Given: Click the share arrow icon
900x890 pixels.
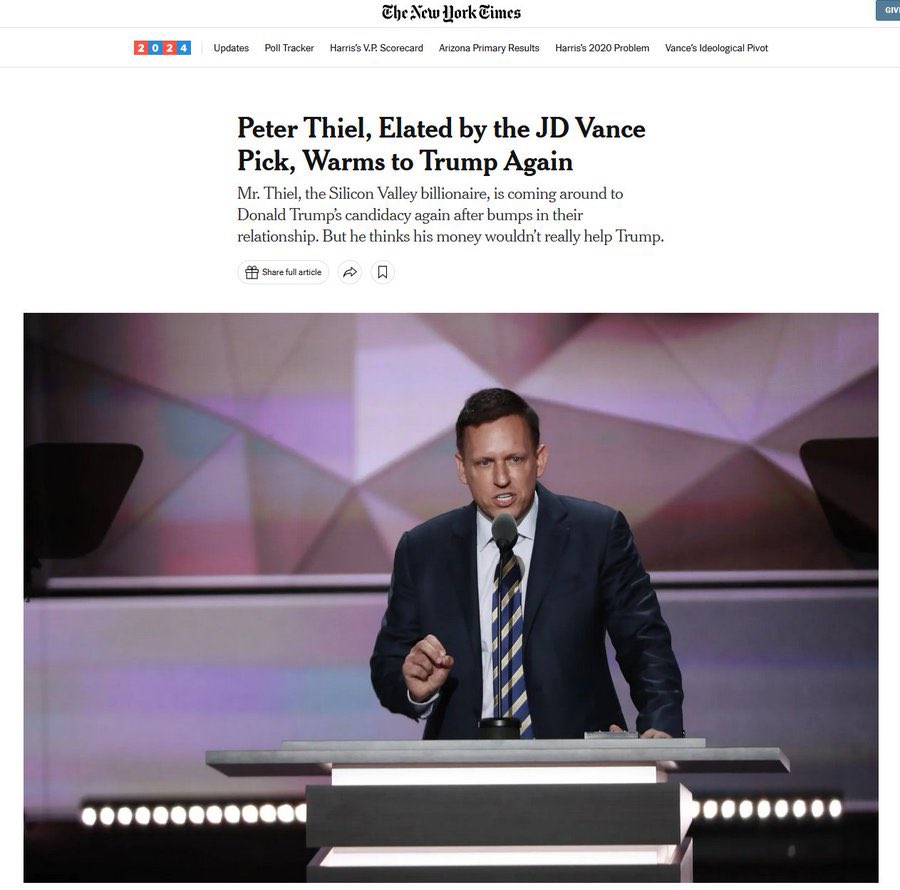Looking at the screenshot, I should 350,273.
